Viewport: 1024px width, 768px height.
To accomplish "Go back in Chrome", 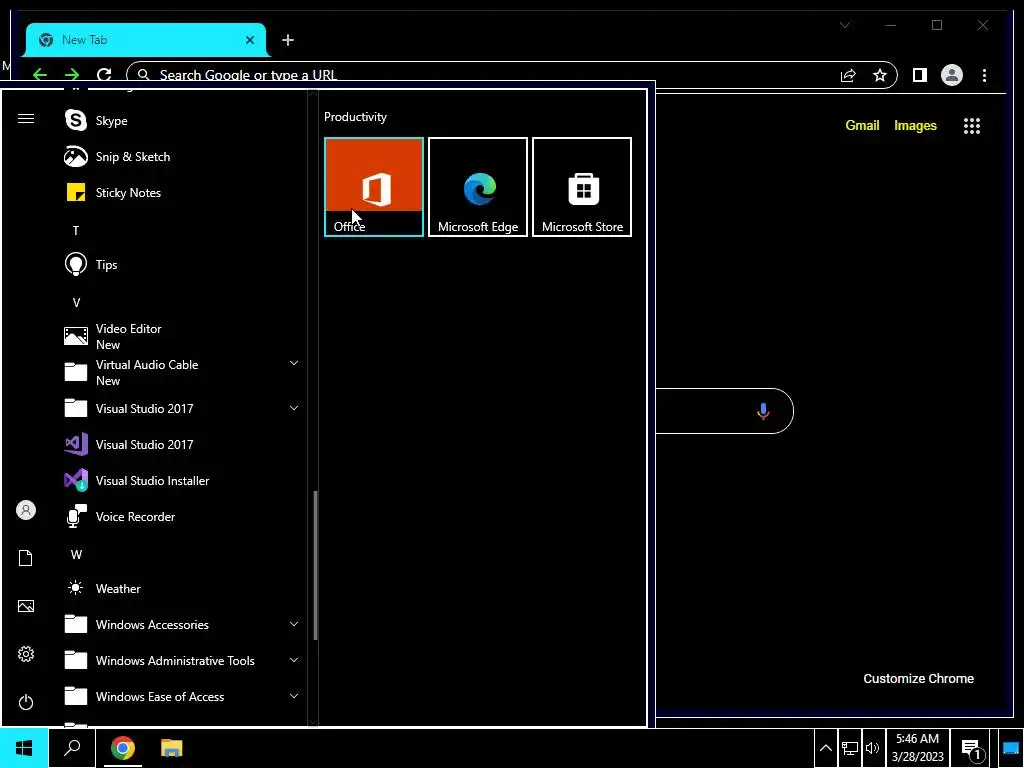I will (40, 75).
